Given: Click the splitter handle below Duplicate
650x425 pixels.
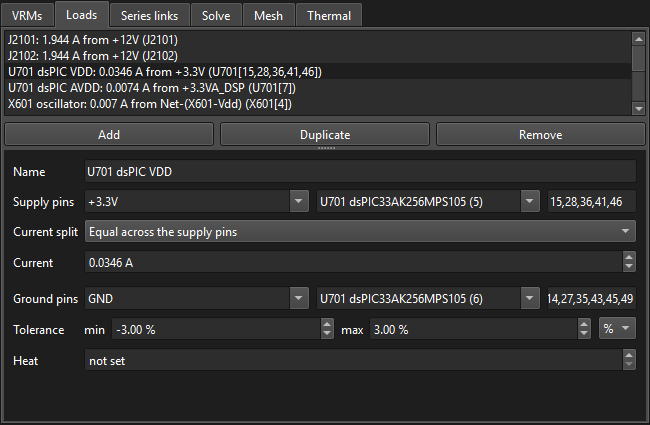Looking at the screenshot, I should pyautogui.click(x=326, y=148).
